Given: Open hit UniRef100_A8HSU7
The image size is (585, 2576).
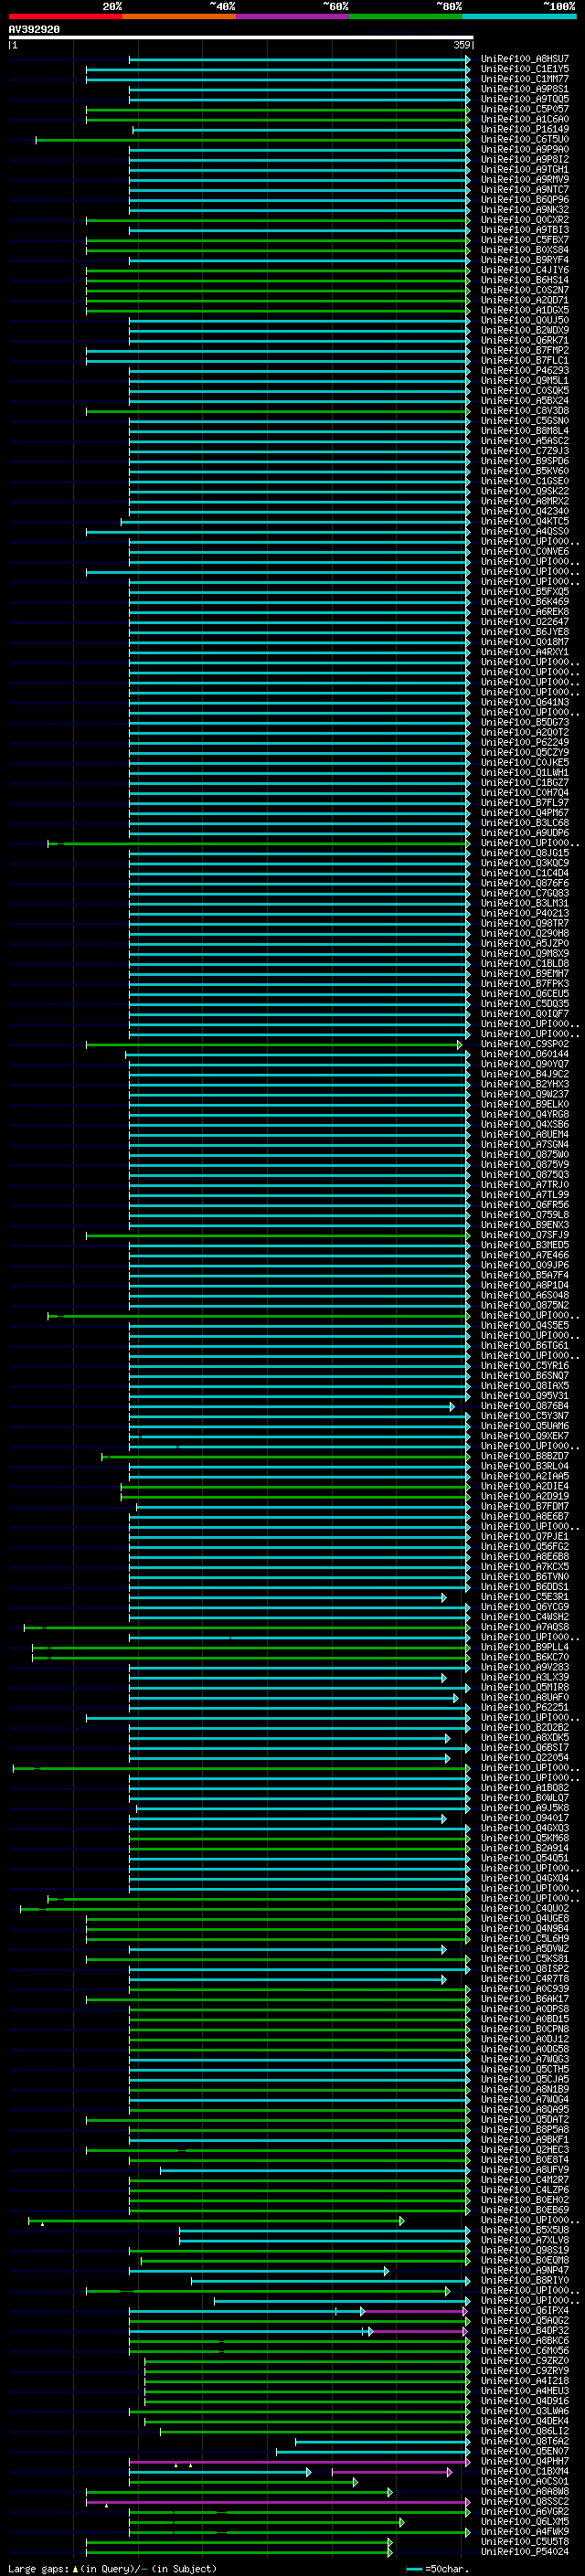Looking at the screenshot, I should tap(525, 59).
